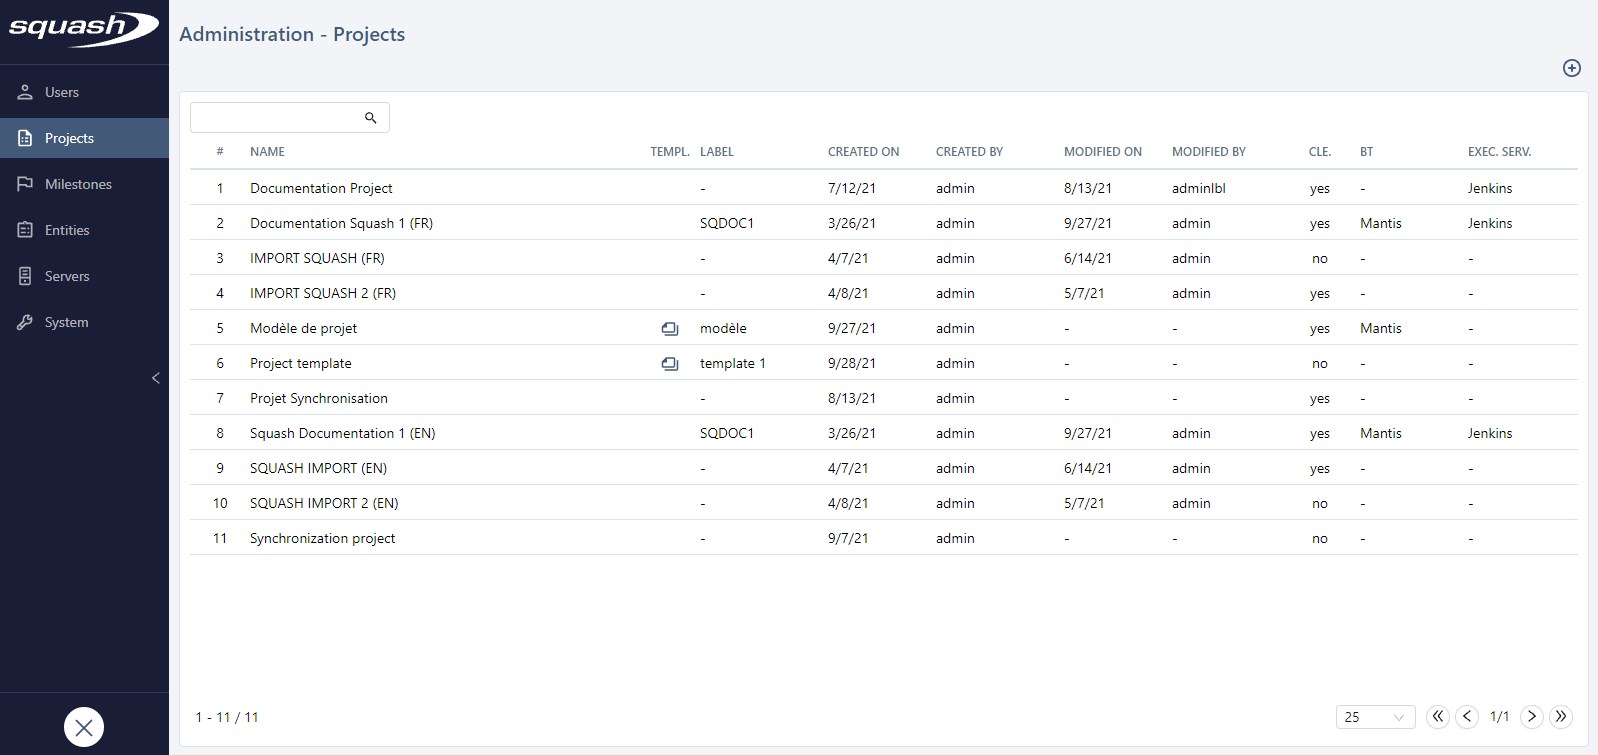Sort by TEMPL. column header
The image size is (1598, 755).
670,152
